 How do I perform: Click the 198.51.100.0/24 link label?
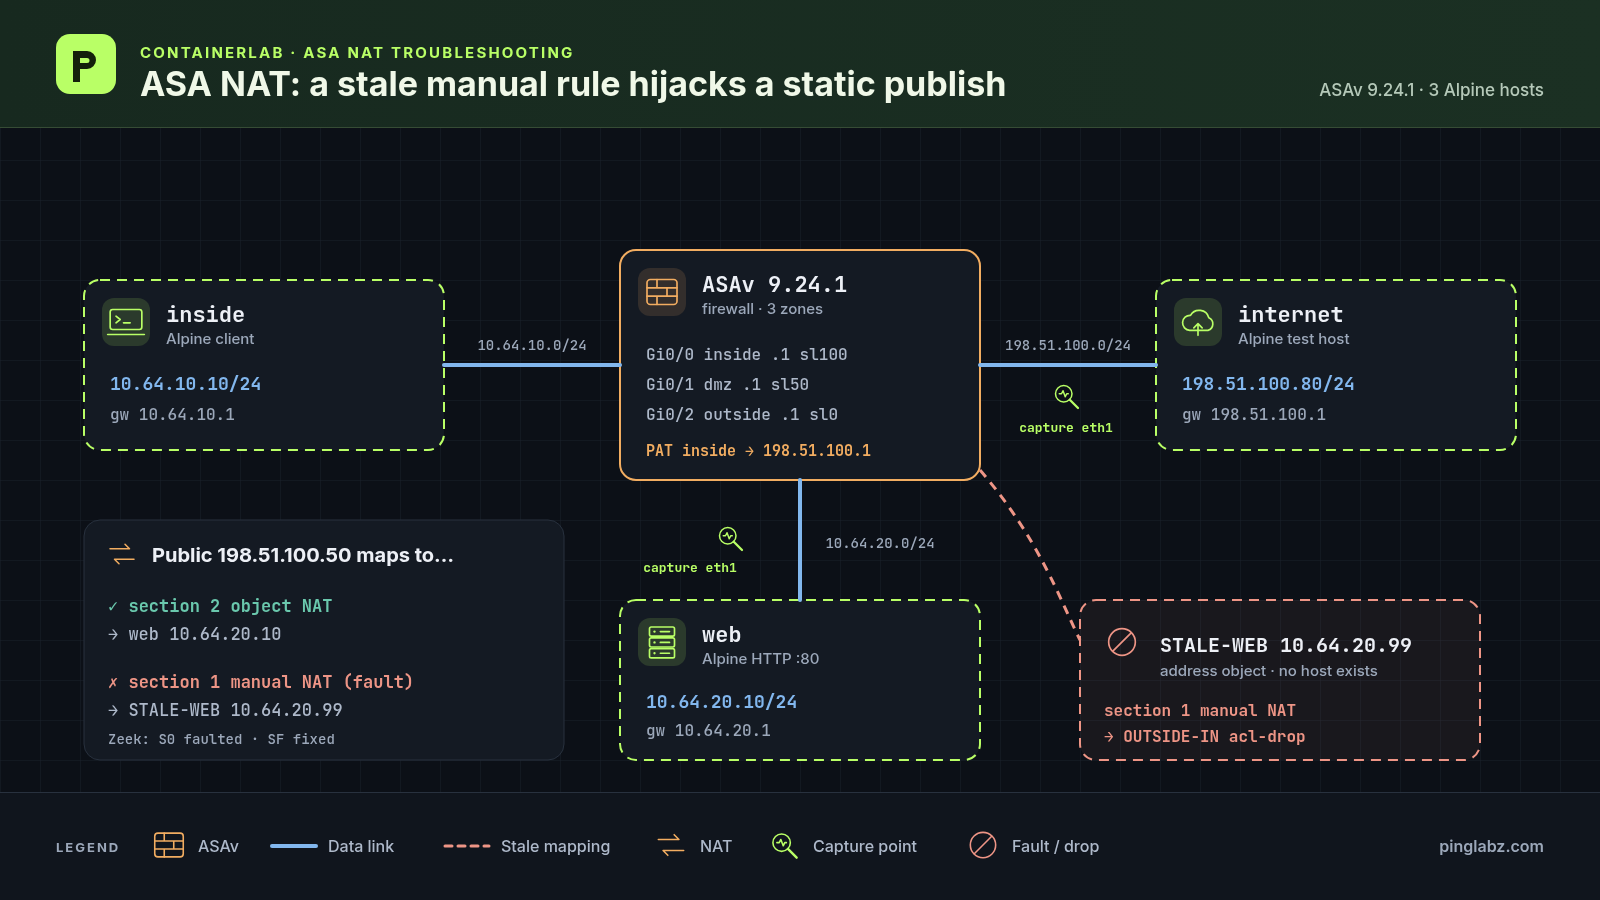point(1068,345)
